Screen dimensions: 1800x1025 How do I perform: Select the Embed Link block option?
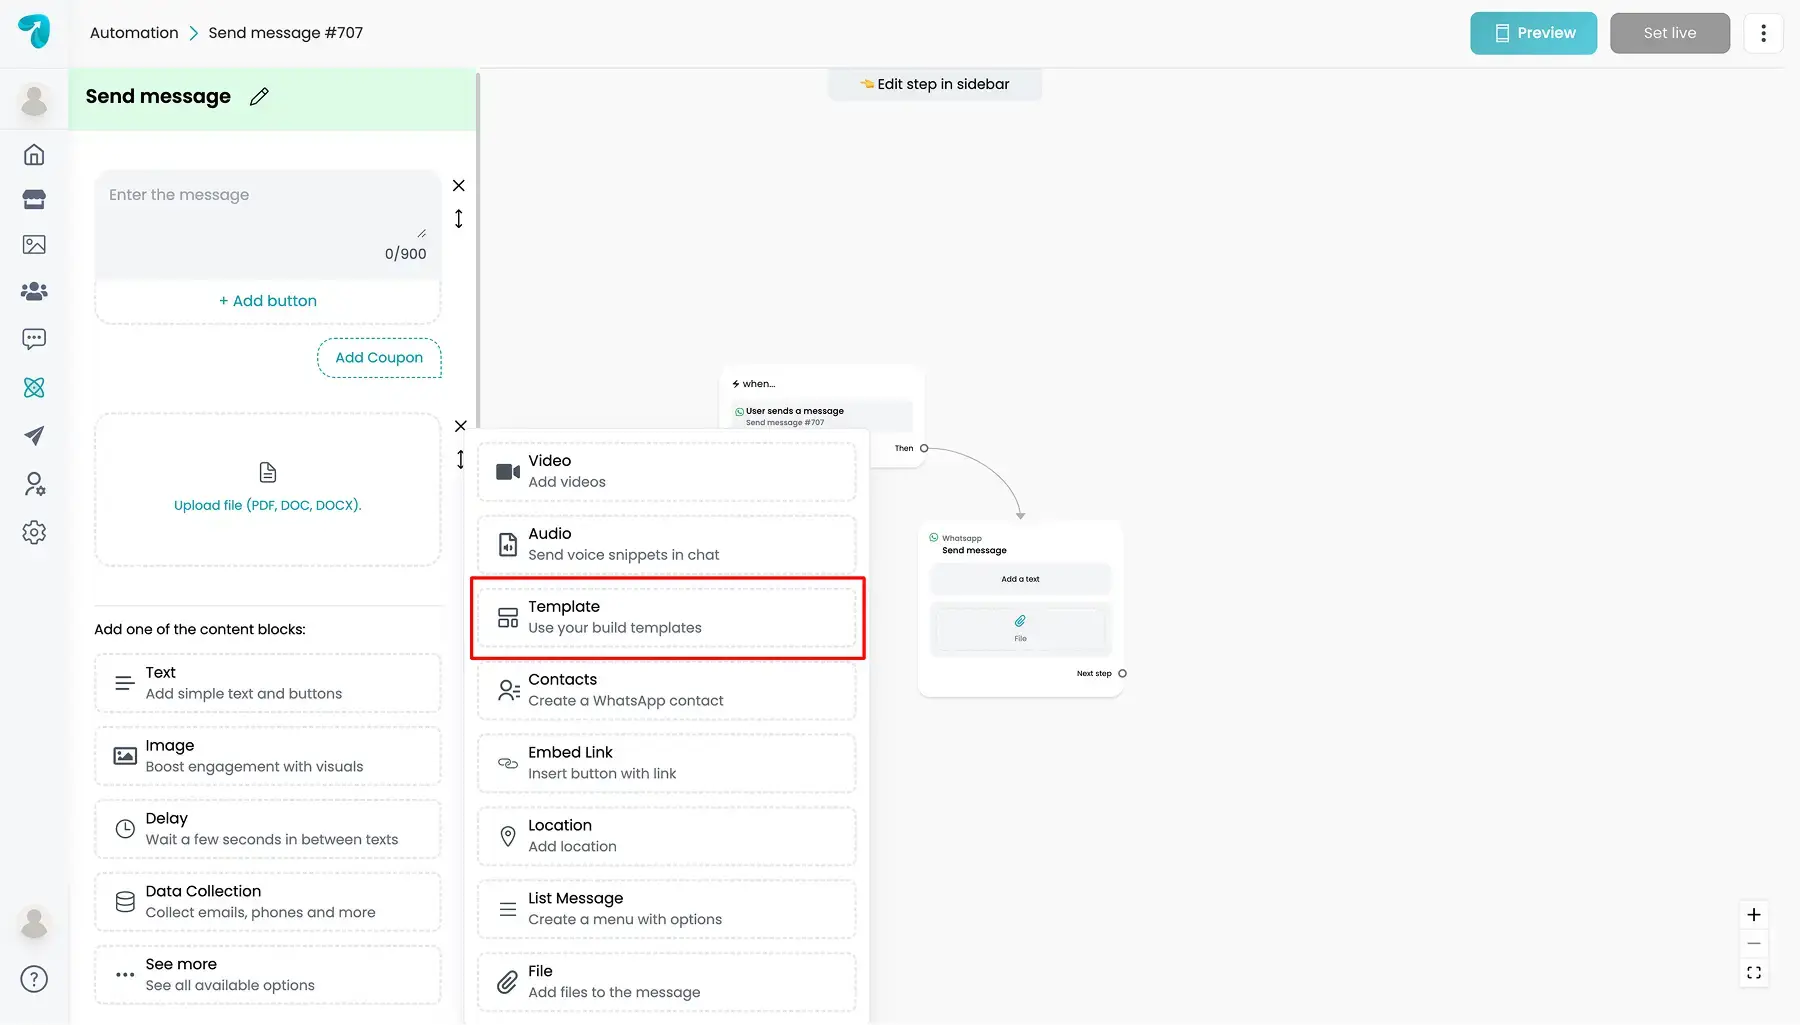[667, 763]
